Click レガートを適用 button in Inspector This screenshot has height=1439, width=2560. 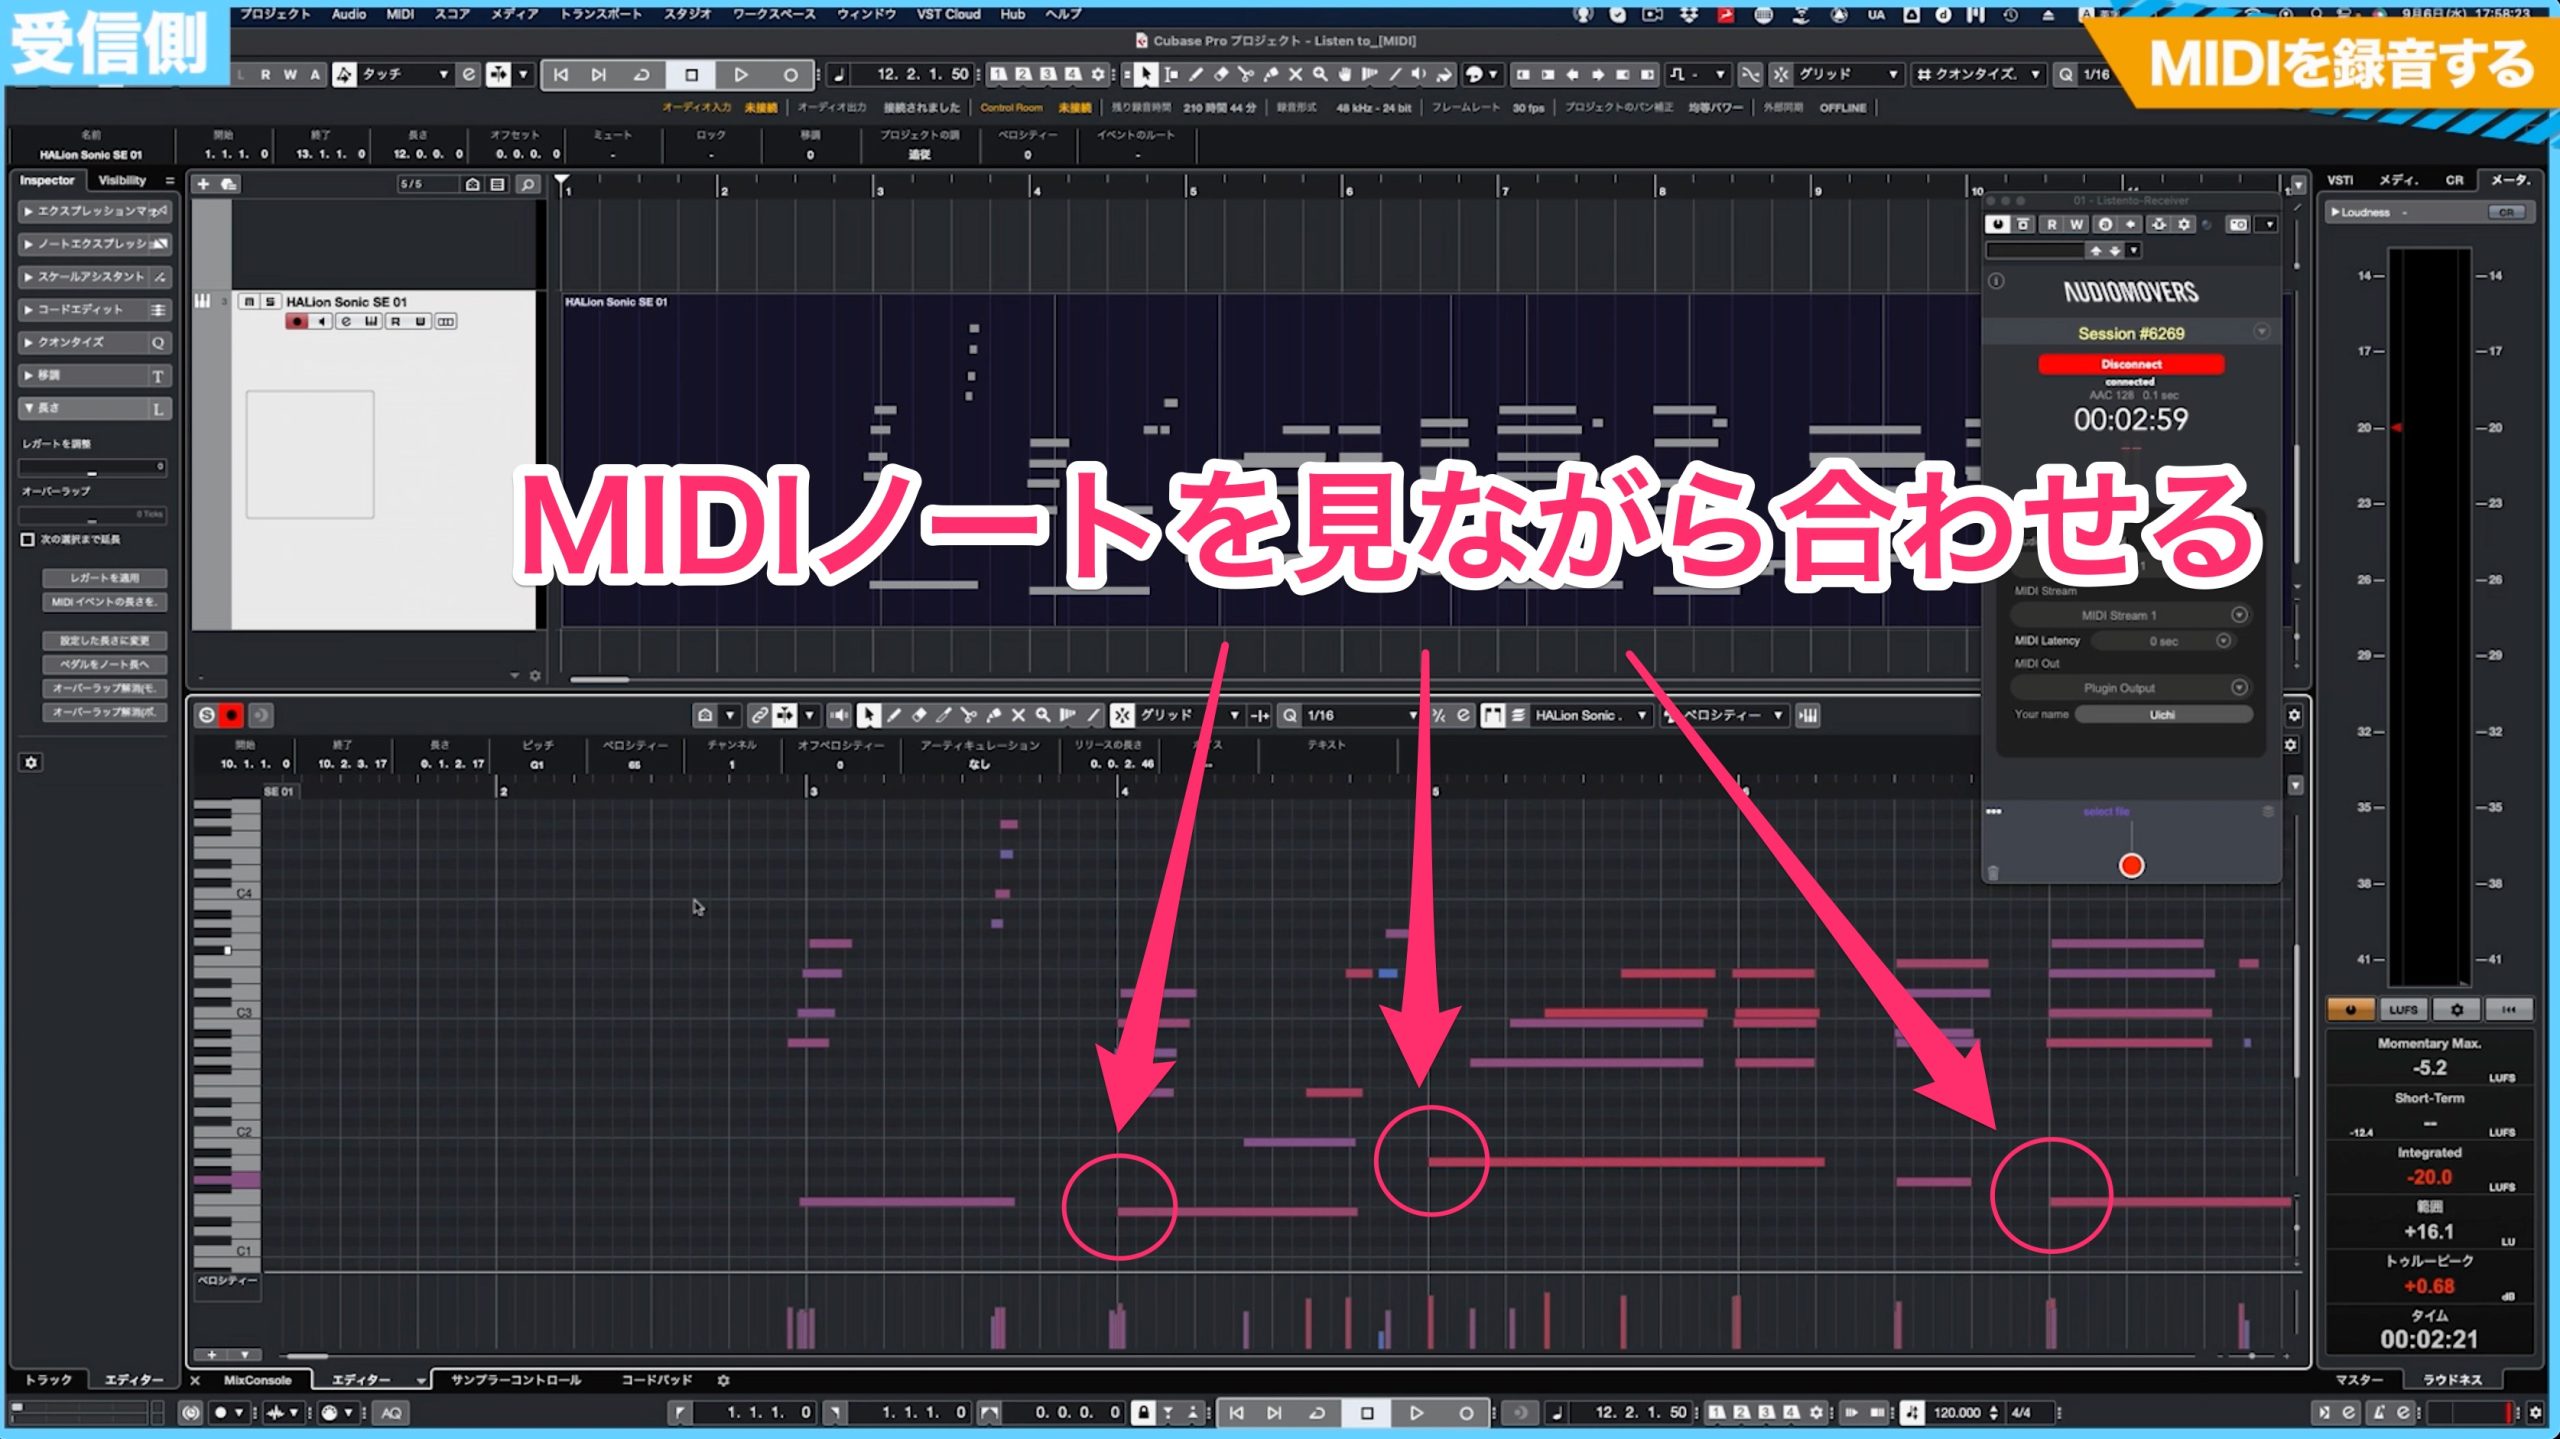(105, 578)
